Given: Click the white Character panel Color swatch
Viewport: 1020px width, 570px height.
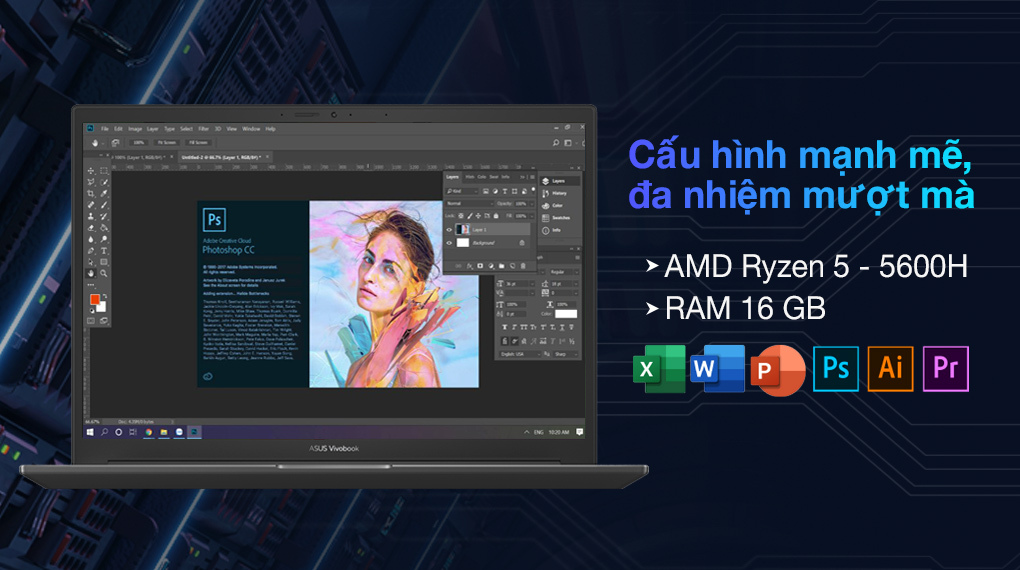Looking at the screenshot, I should point(566,314).
